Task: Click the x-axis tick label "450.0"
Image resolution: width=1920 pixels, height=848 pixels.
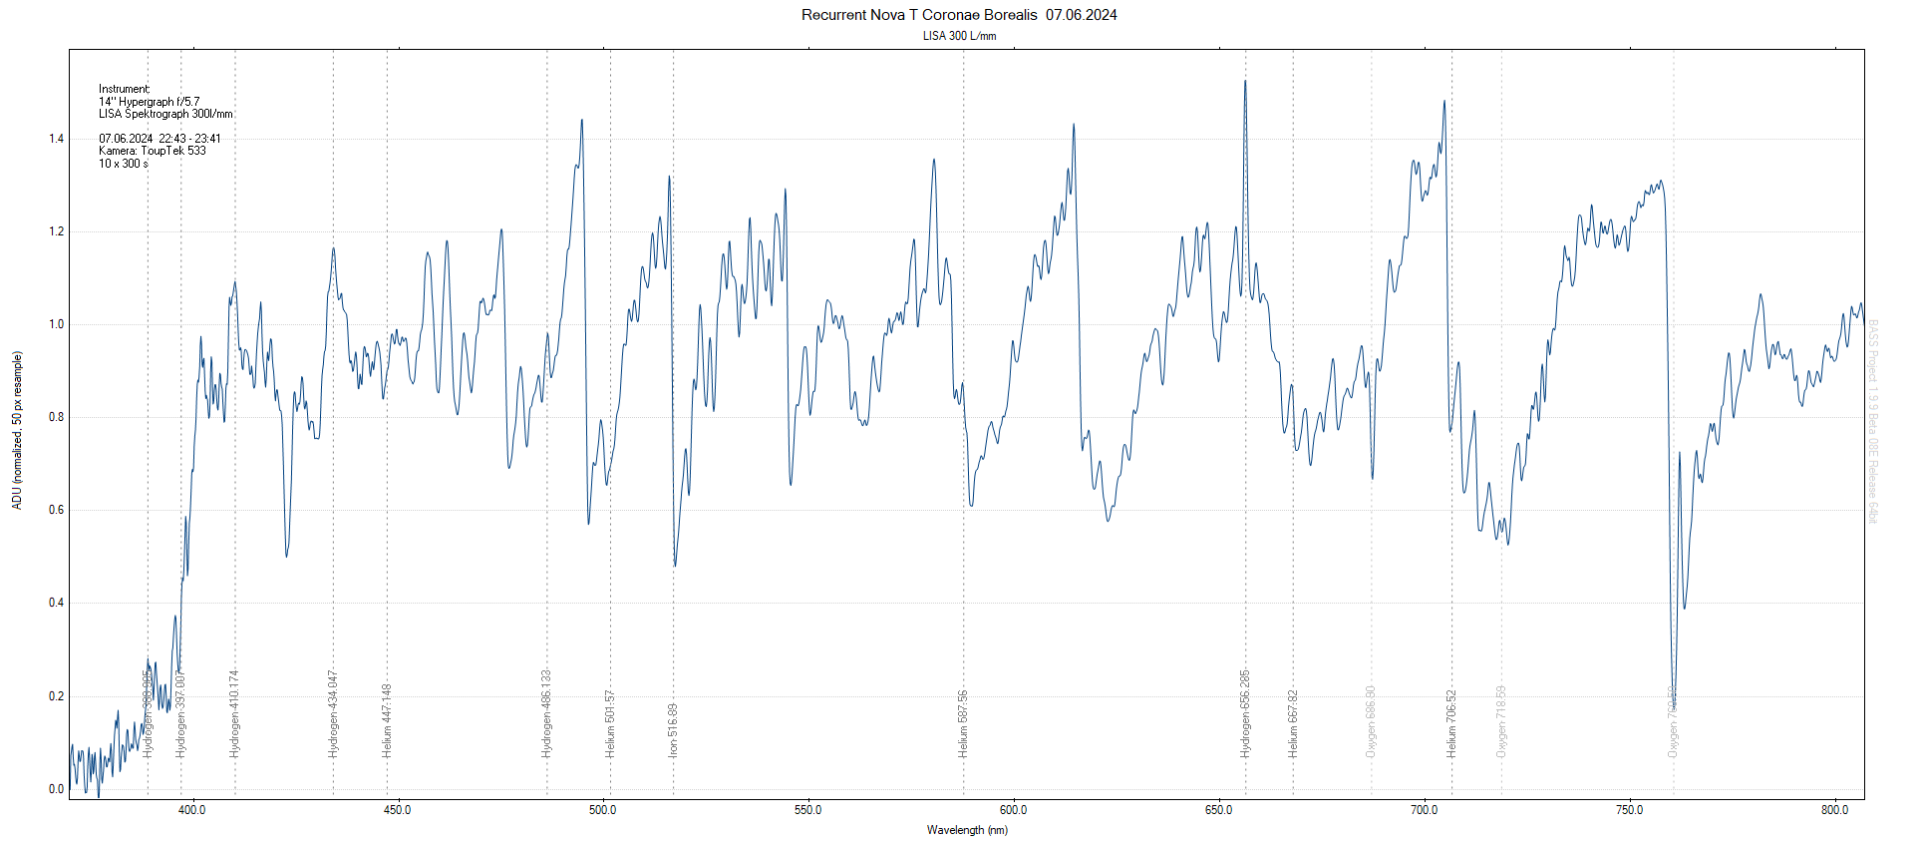Action: (x=397, y=810)
